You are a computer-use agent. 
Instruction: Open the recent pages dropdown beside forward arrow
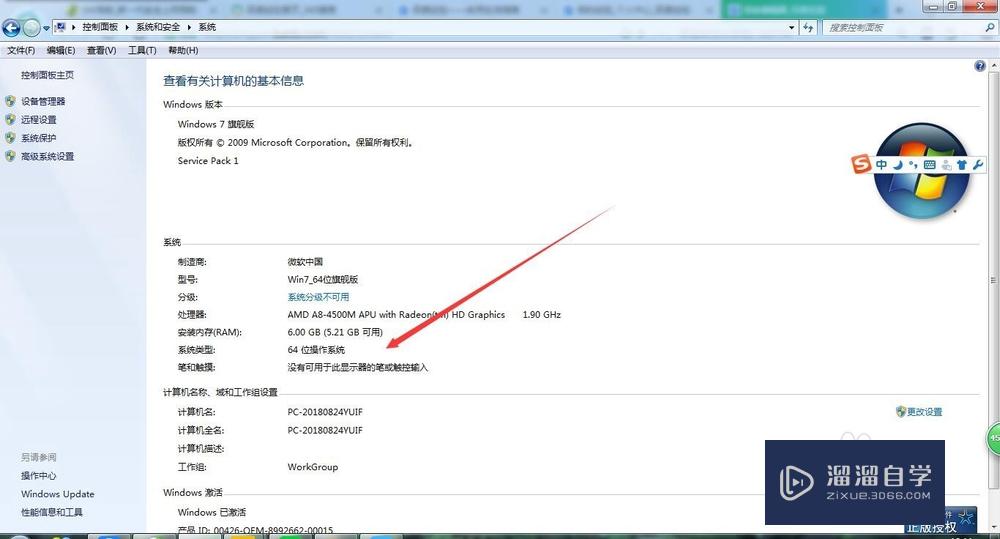tap(46, 28)
